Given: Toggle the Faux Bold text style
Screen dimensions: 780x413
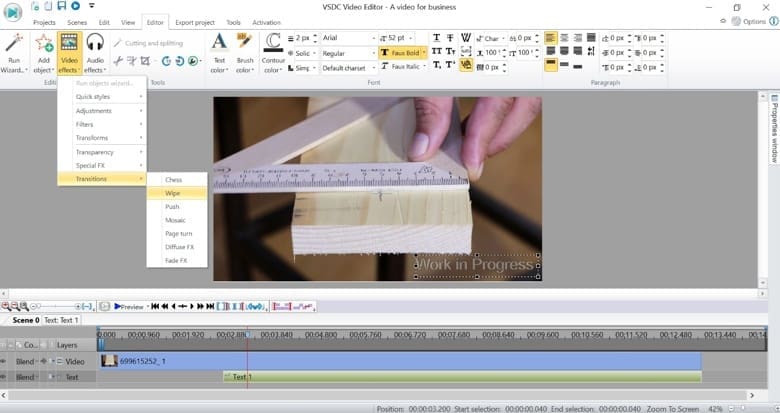Looking at the screenshot, I should coord(403,52).
